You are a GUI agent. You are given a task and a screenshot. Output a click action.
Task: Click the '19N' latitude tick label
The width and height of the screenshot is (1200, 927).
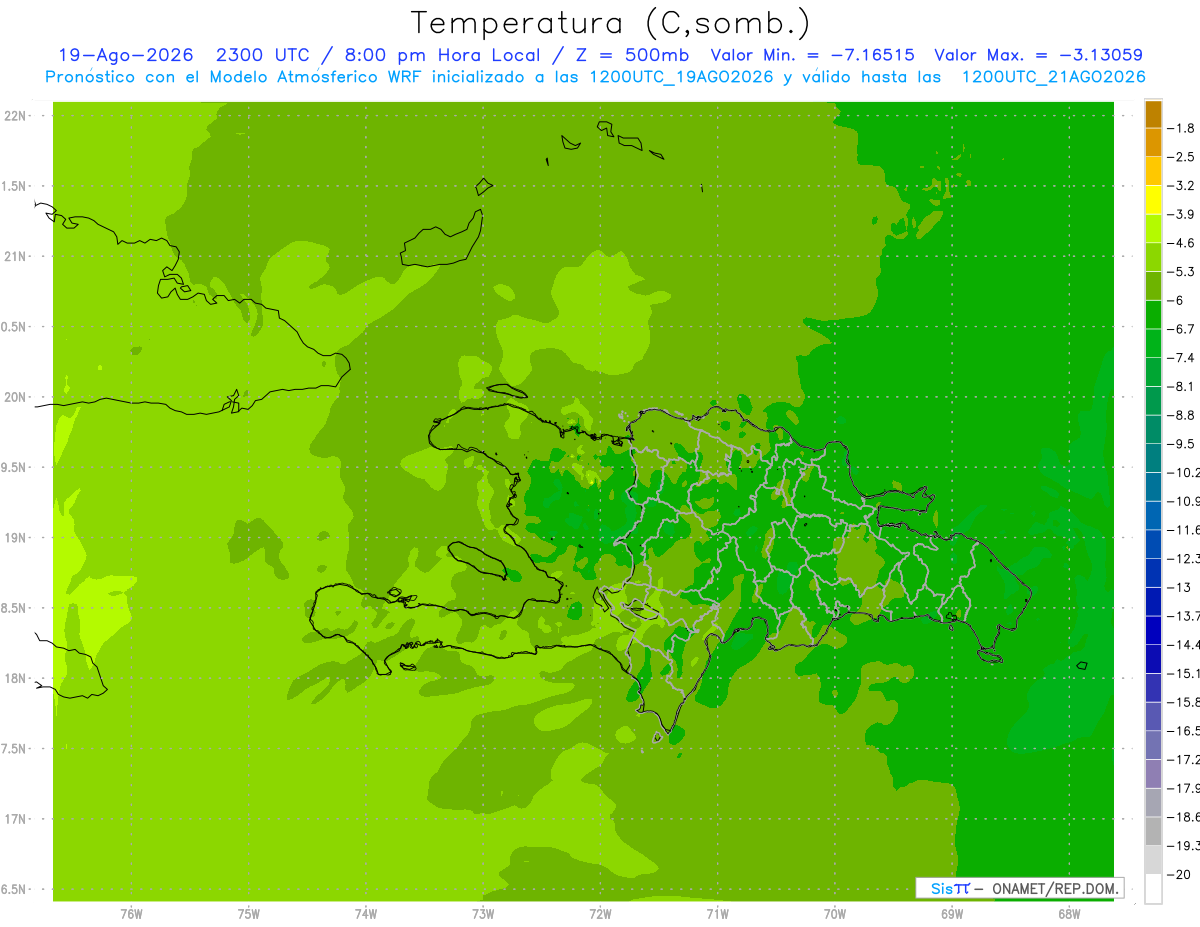17,538
